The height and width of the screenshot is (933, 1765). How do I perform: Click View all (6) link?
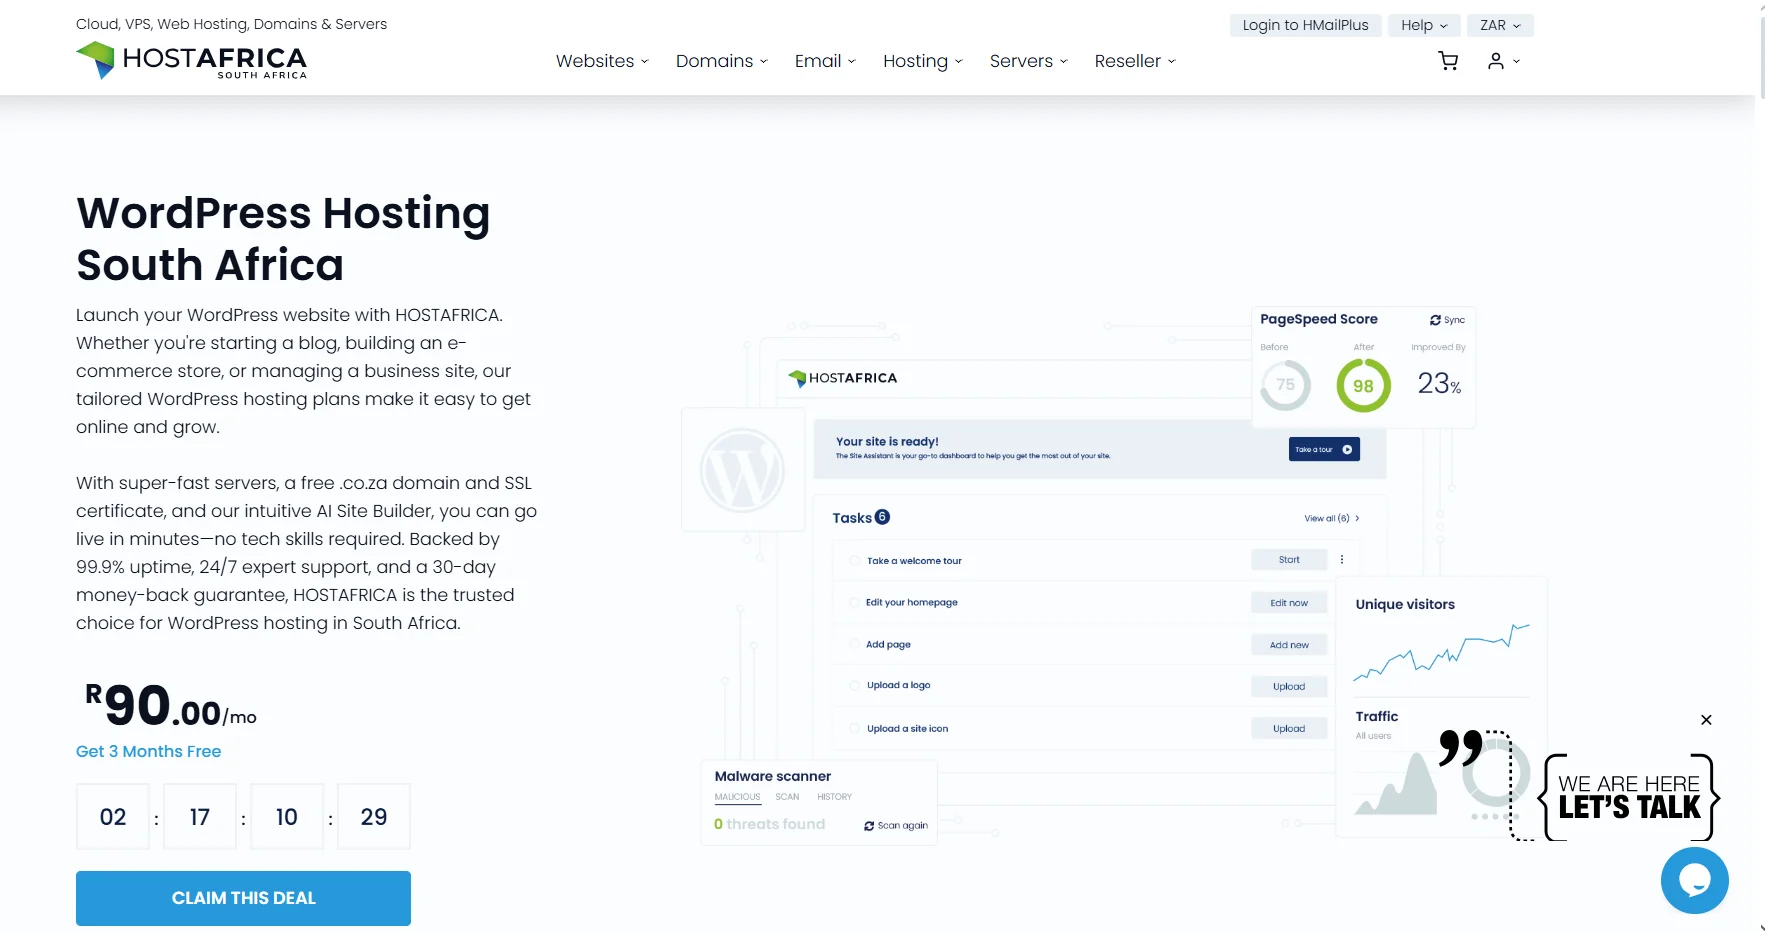click(x=1332, y=518)
